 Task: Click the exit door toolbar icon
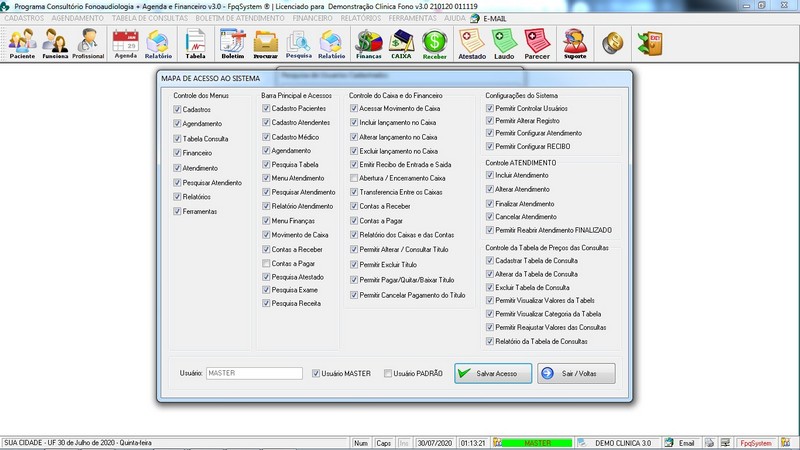(x=650, y=43)
